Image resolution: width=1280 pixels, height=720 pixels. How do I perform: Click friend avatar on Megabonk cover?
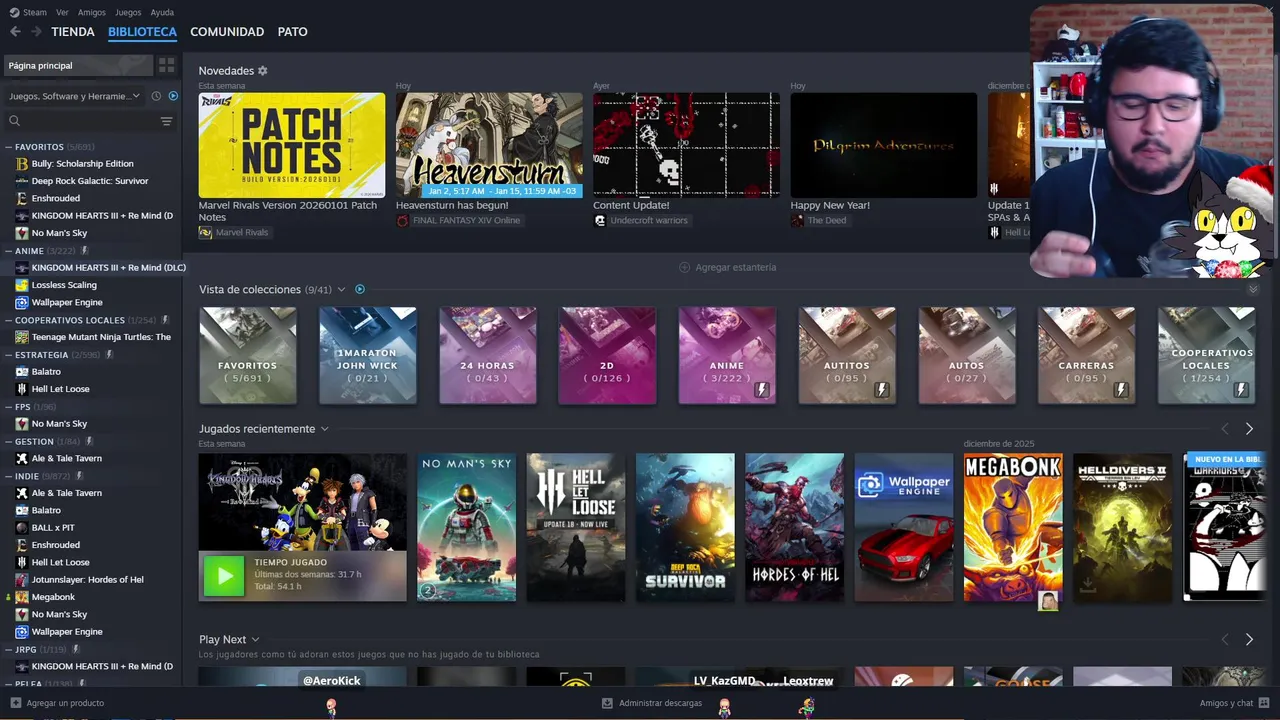tap(1048, 600)
